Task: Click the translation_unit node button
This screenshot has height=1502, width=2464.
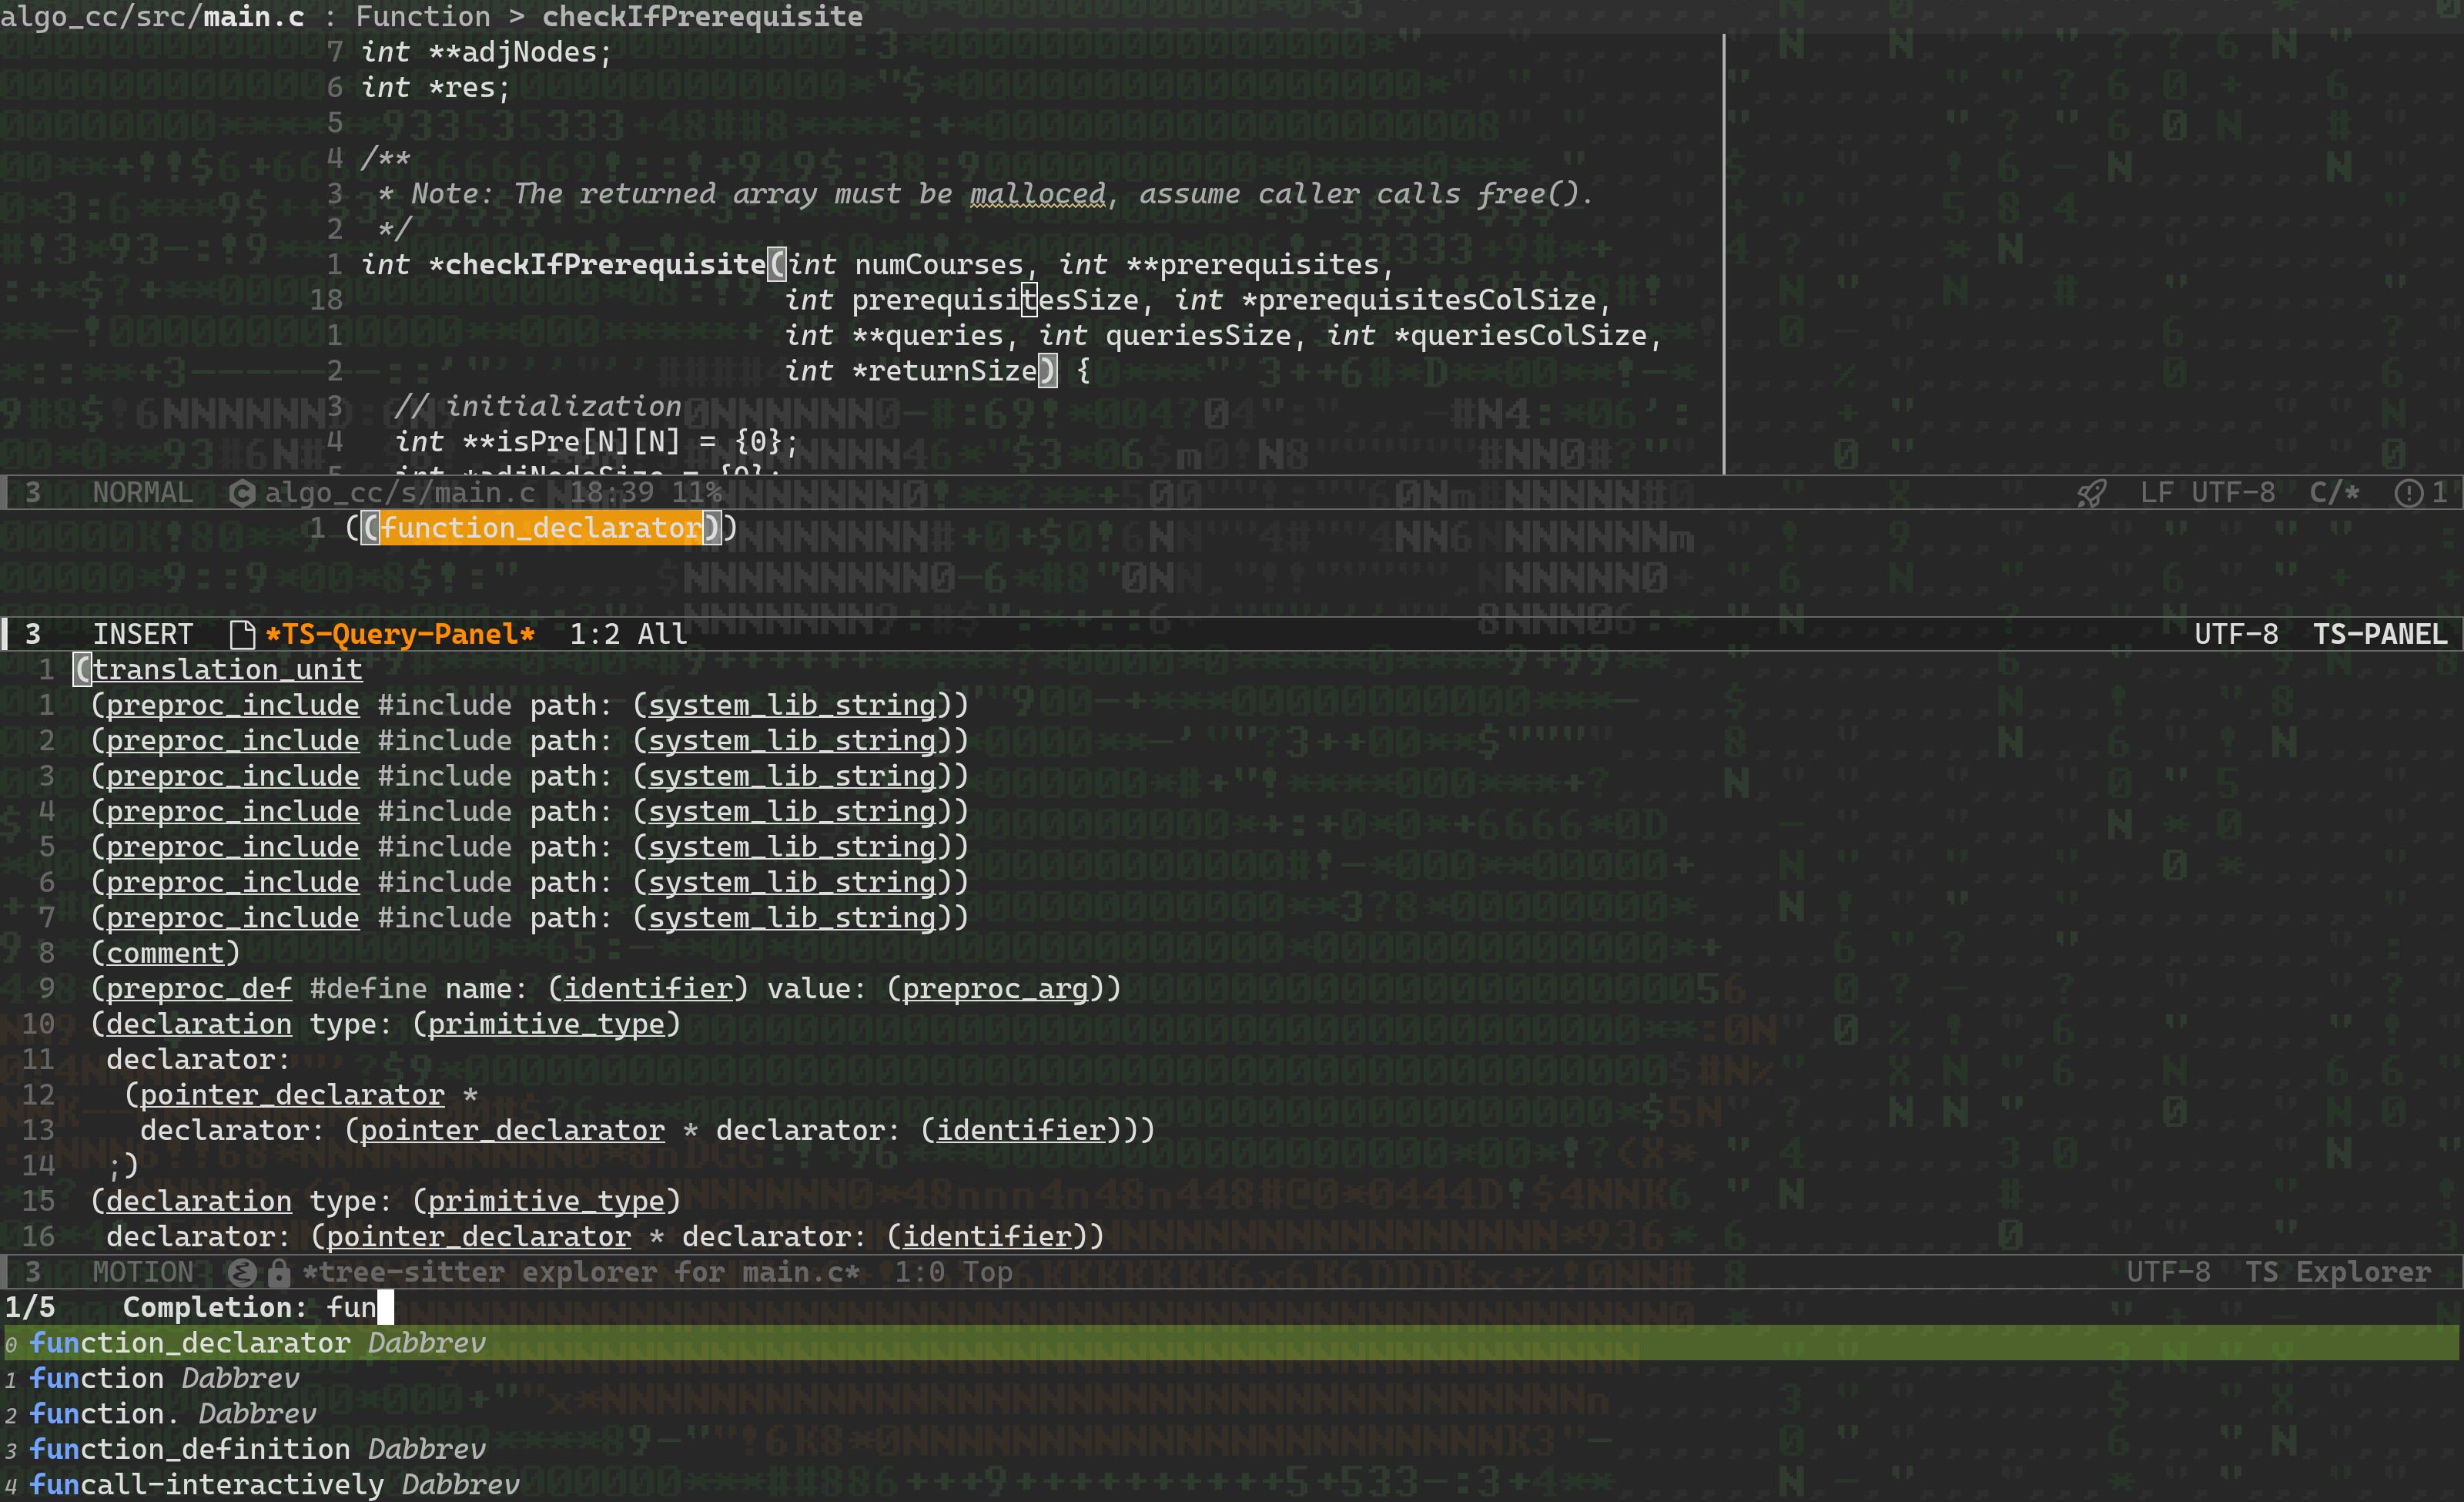Action: click(227, 669)
